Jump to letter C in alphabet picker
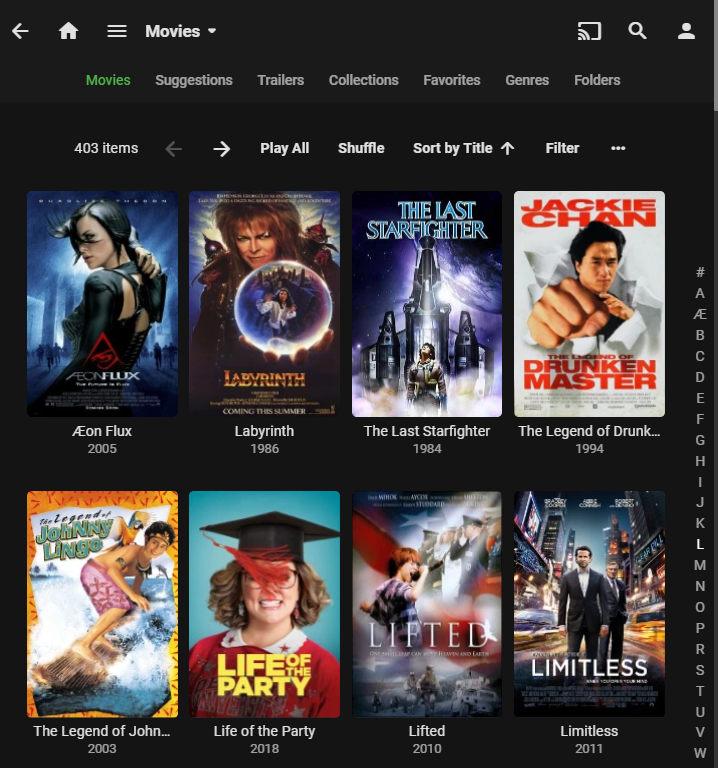 click(700, 356)
